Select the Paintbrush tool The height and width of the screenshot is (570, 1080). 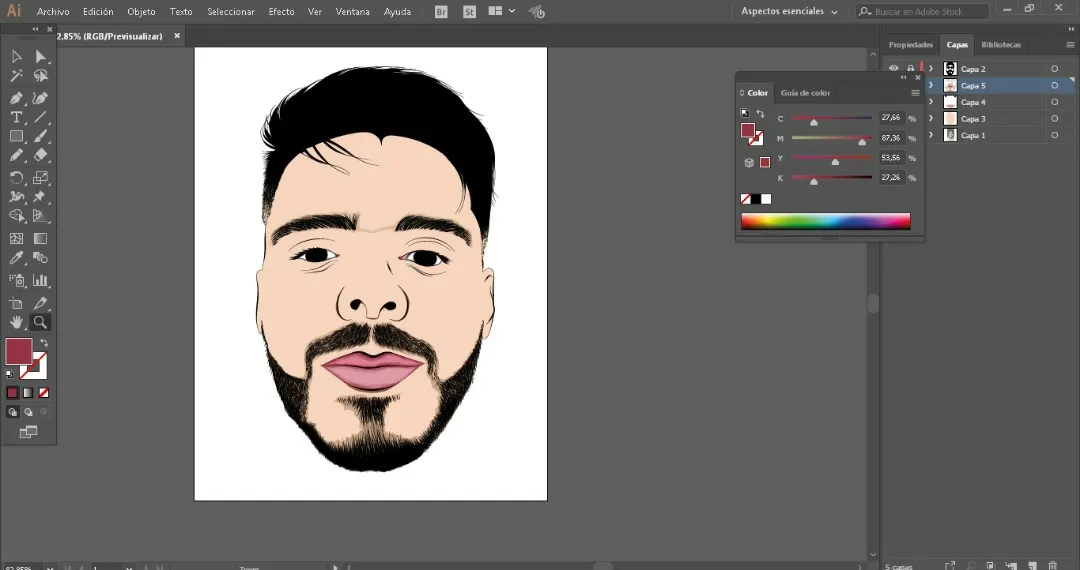click(41, 136)
